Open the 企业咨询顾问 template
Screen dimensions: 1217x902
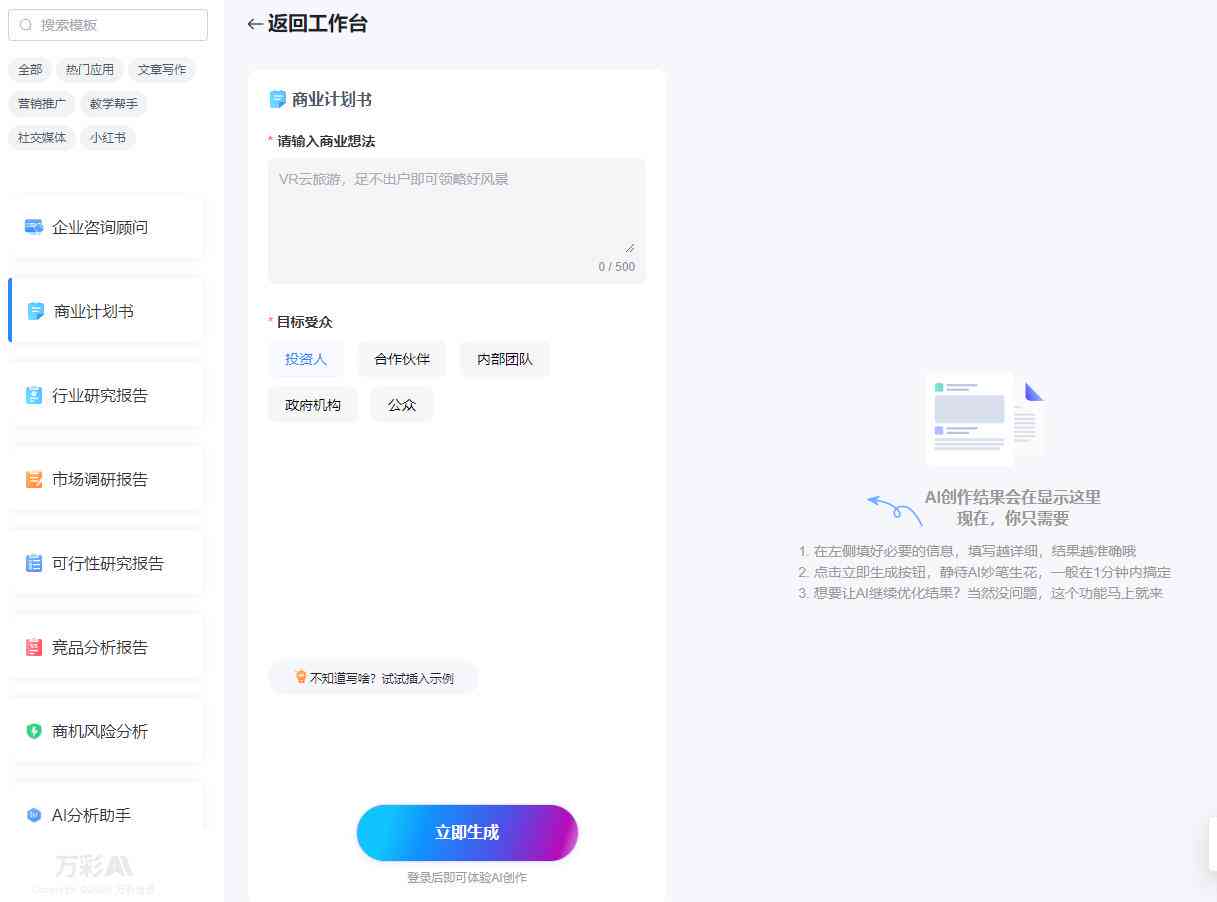(106, 227)
